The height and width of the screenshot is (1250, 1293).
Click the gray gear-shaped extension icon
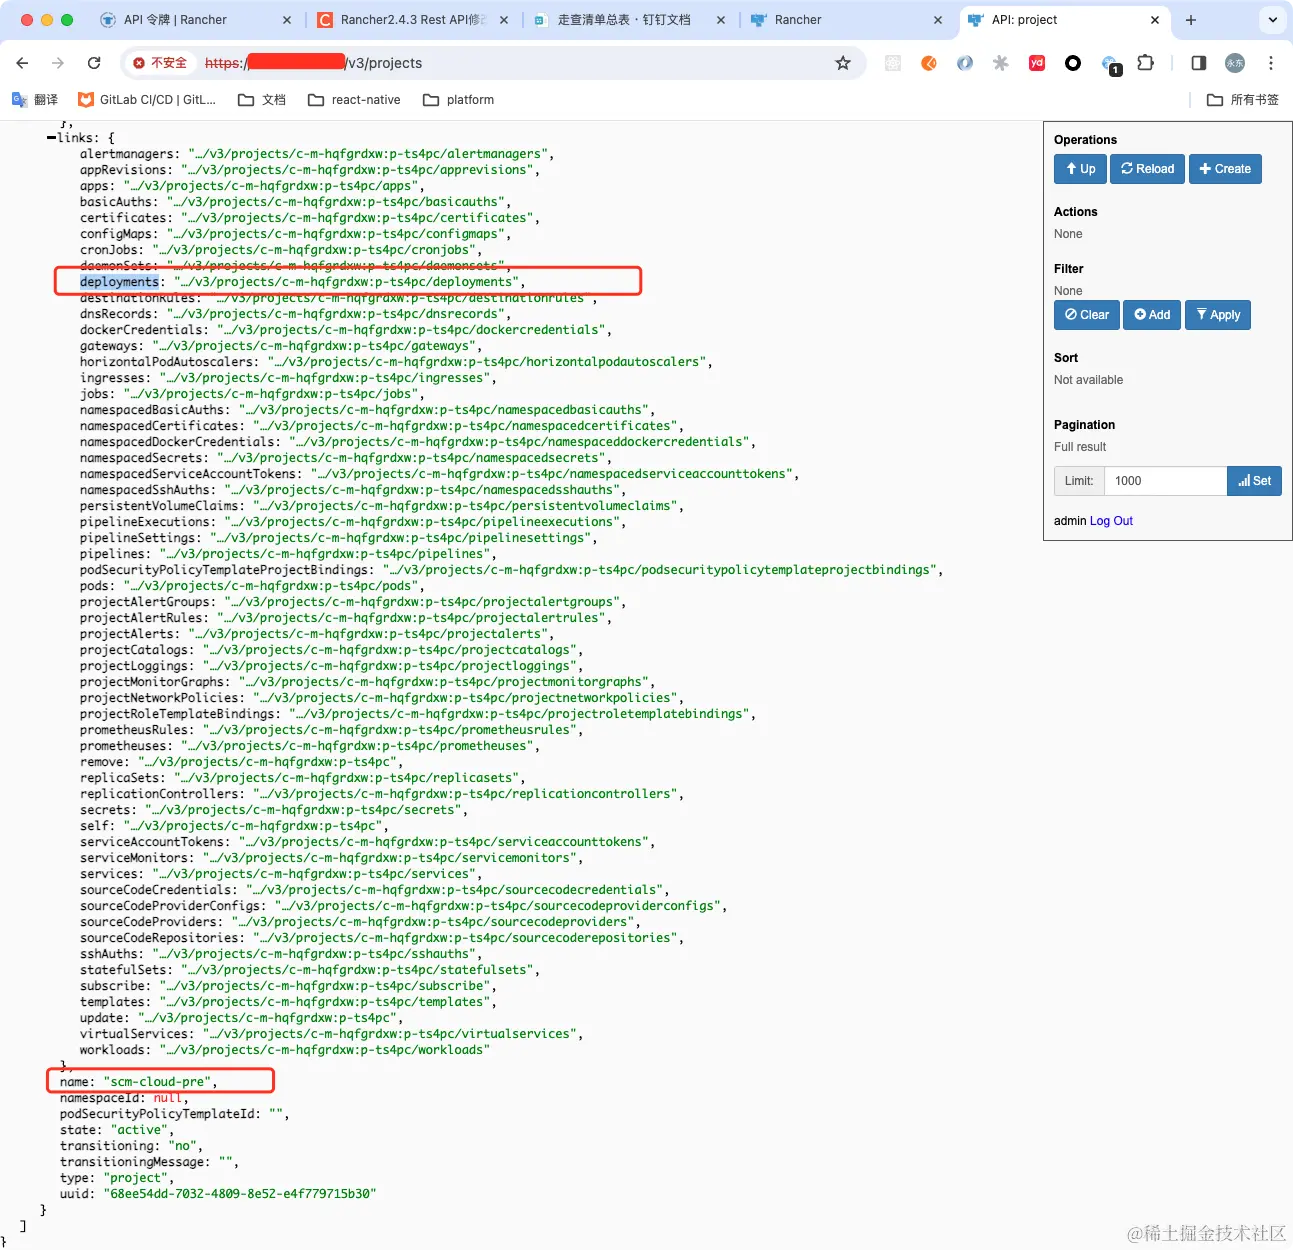[x=1001, y=63]
